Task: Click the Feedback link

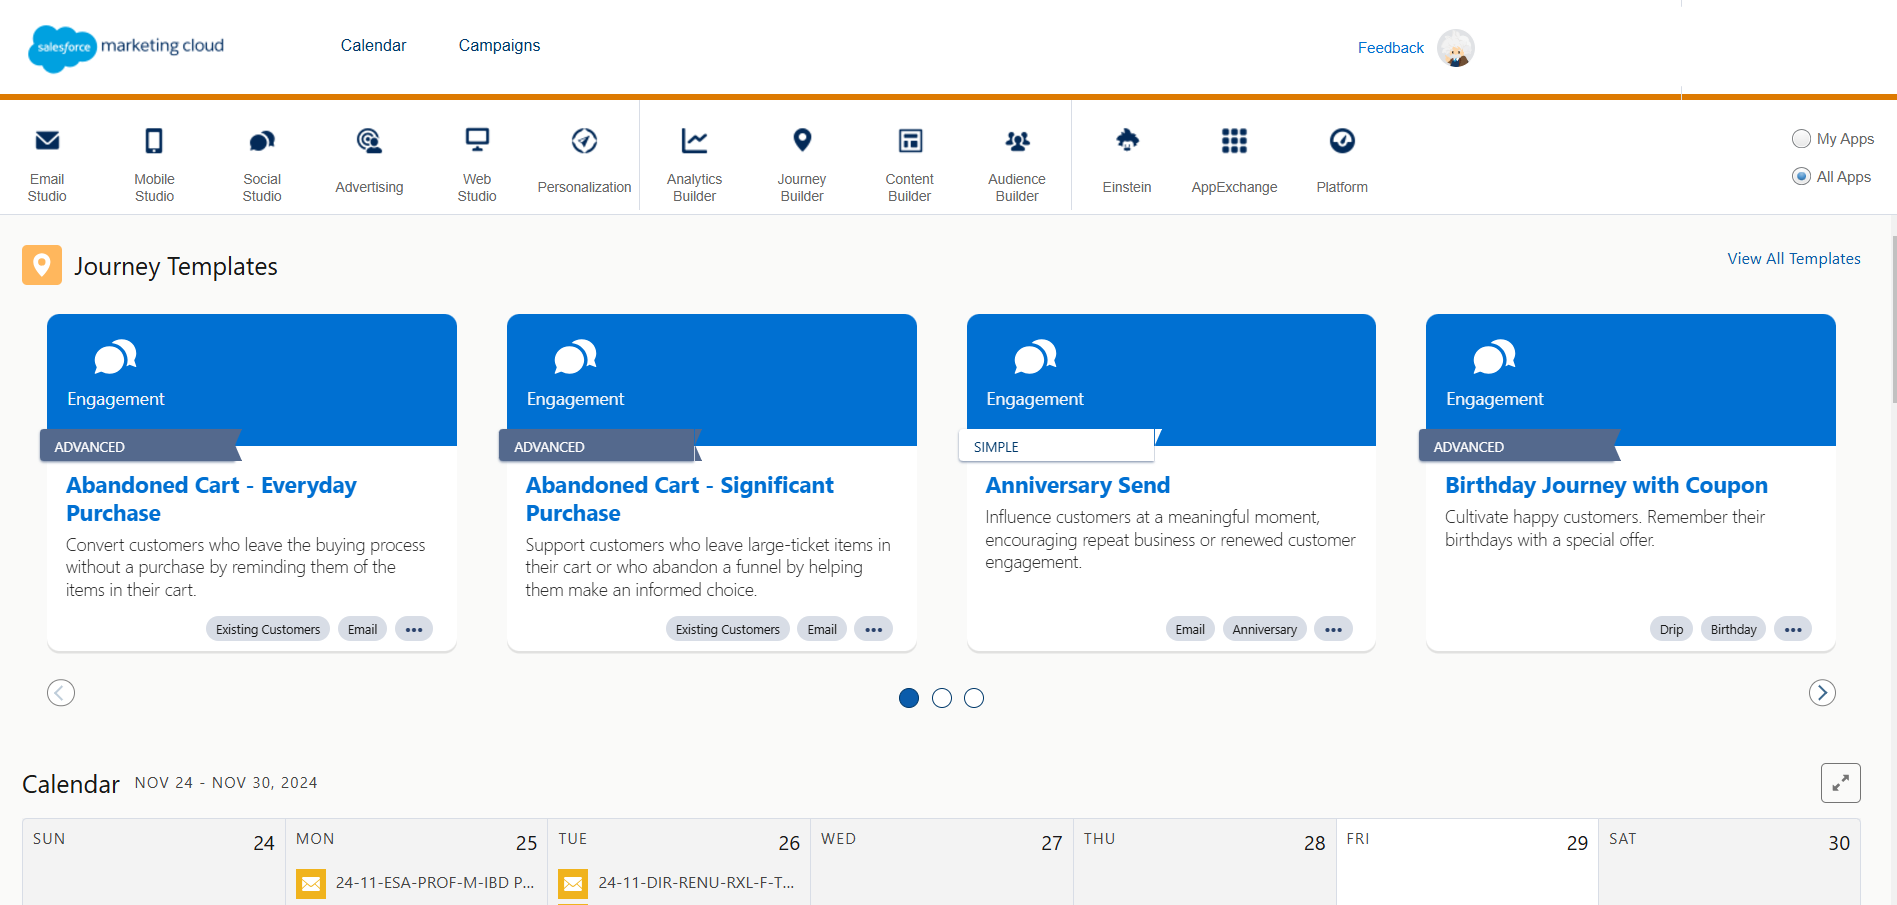Action: pos(1390,48)
